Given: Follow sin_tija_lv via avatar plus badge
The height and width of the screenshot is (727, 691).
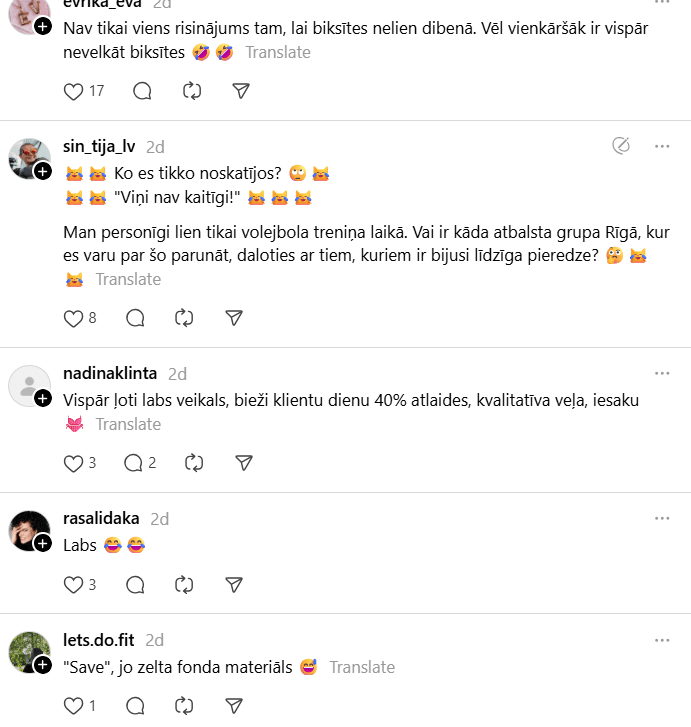Looking at the screenshot, I should [43, 172].
